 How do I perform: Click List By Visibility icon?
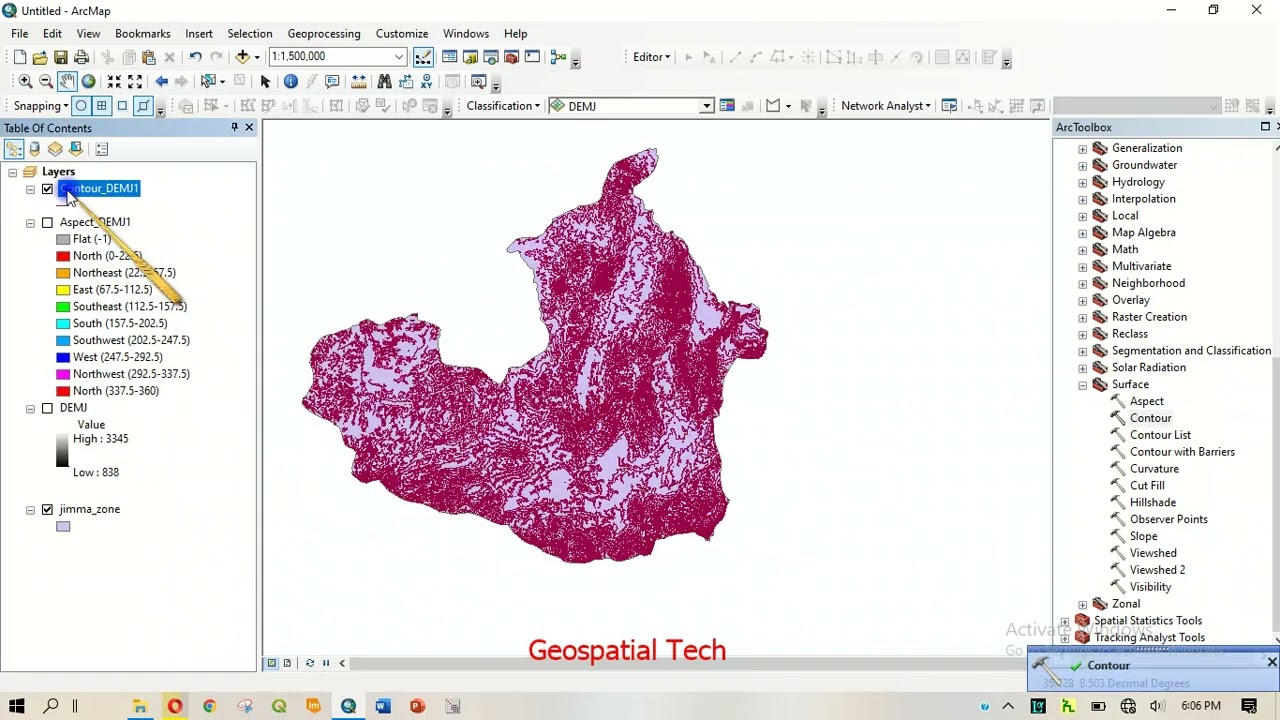click(x=55, y=149)
